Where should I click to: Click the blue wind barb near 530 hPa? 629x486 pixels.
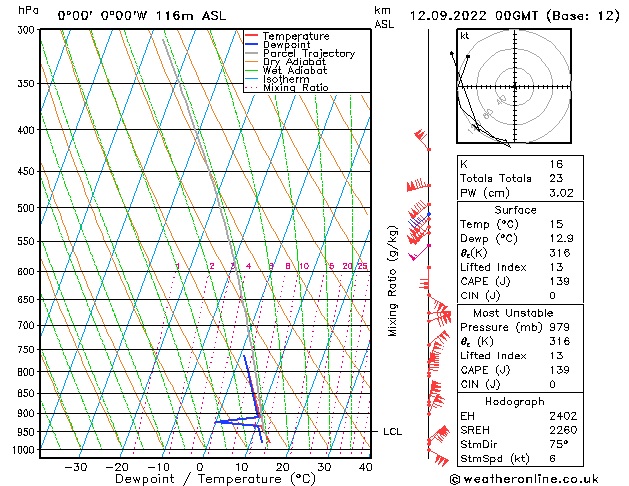(419, 220)
